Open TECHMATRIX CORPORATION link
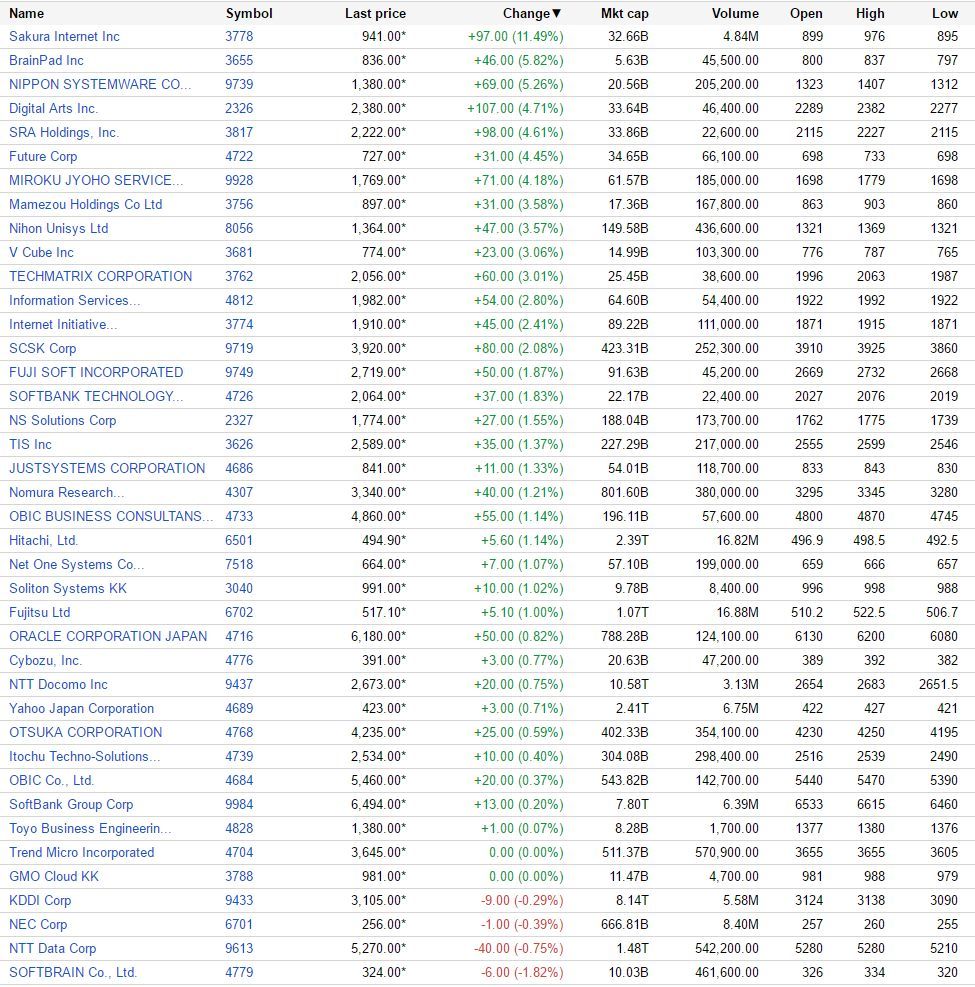The height and width of the screenshot is (987, 975). 100,276
